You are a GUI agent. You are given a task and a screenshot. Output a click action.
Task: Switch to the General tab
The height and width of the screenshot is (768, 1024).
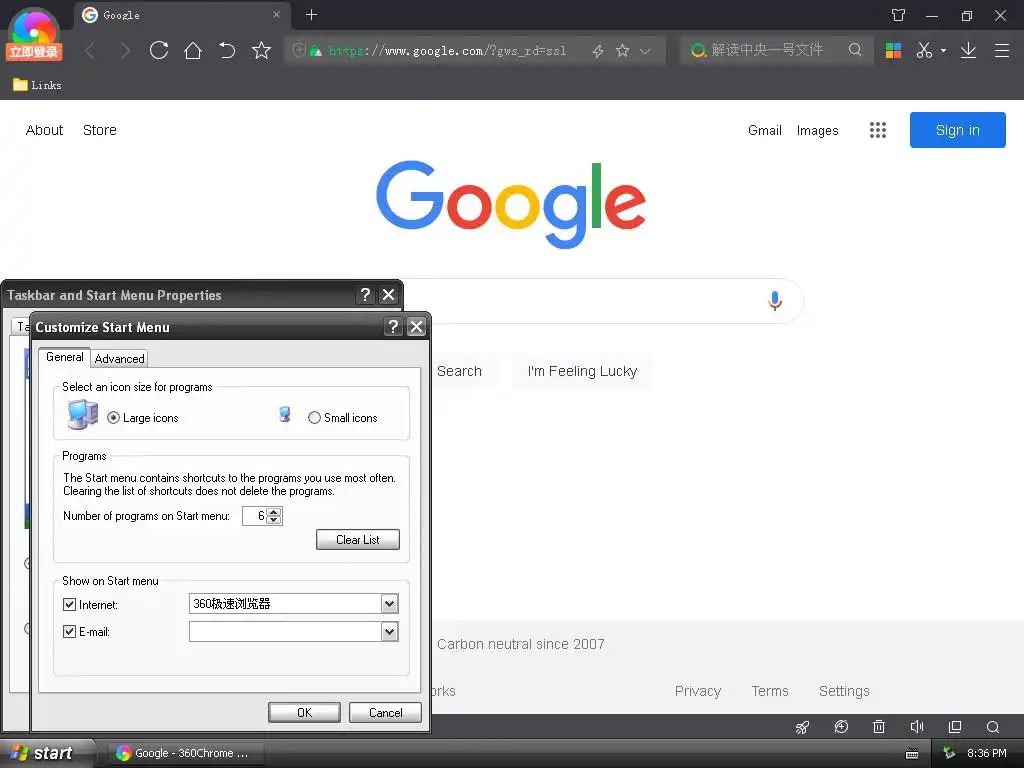tap(65, 357)
